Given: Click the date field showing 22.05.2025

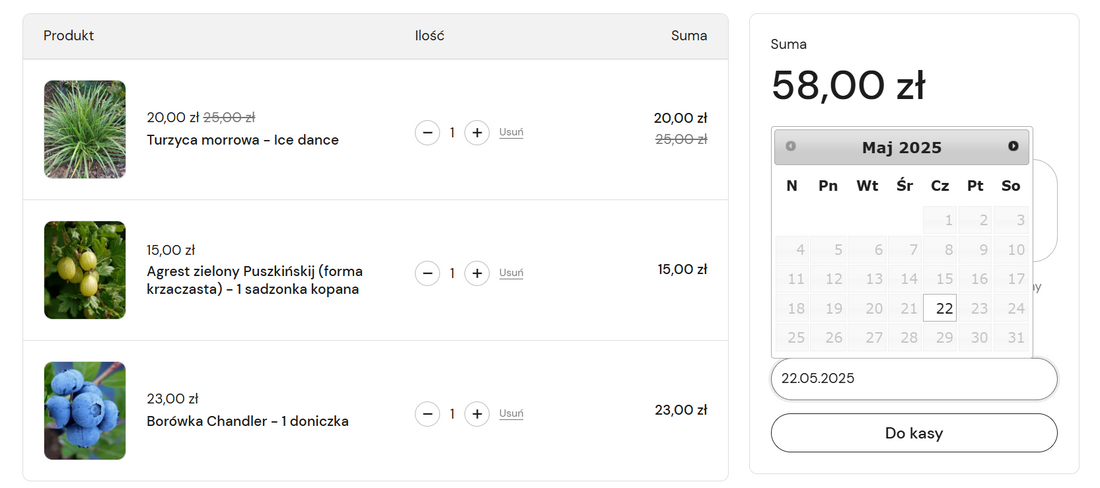Looking at the screenshot, I should 913,379.
